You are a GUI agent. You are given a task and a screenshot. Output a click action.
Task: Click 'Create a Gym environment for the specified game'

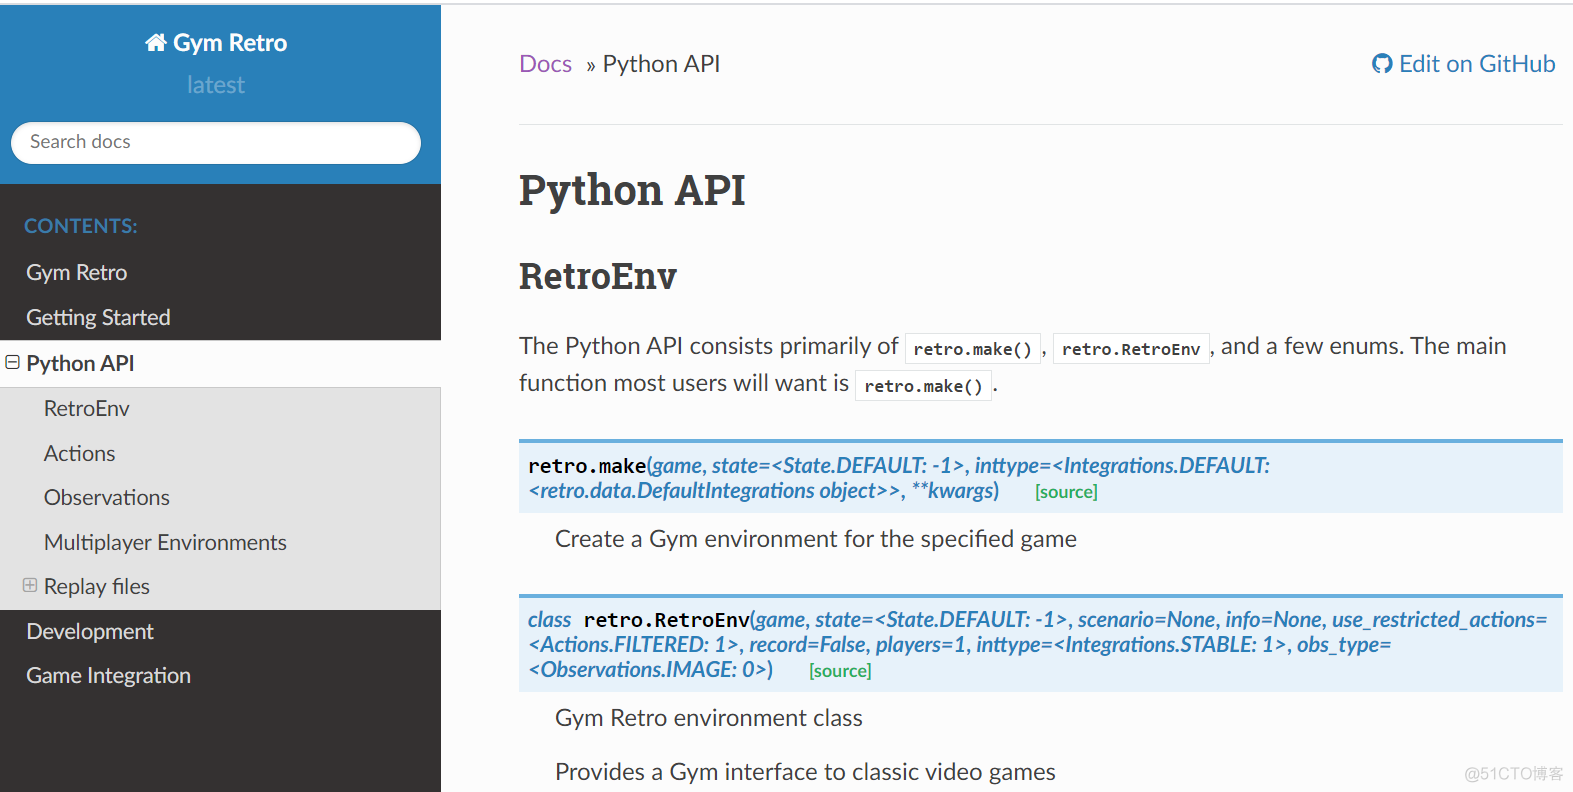pyautogui.click(x=816, y=539)
